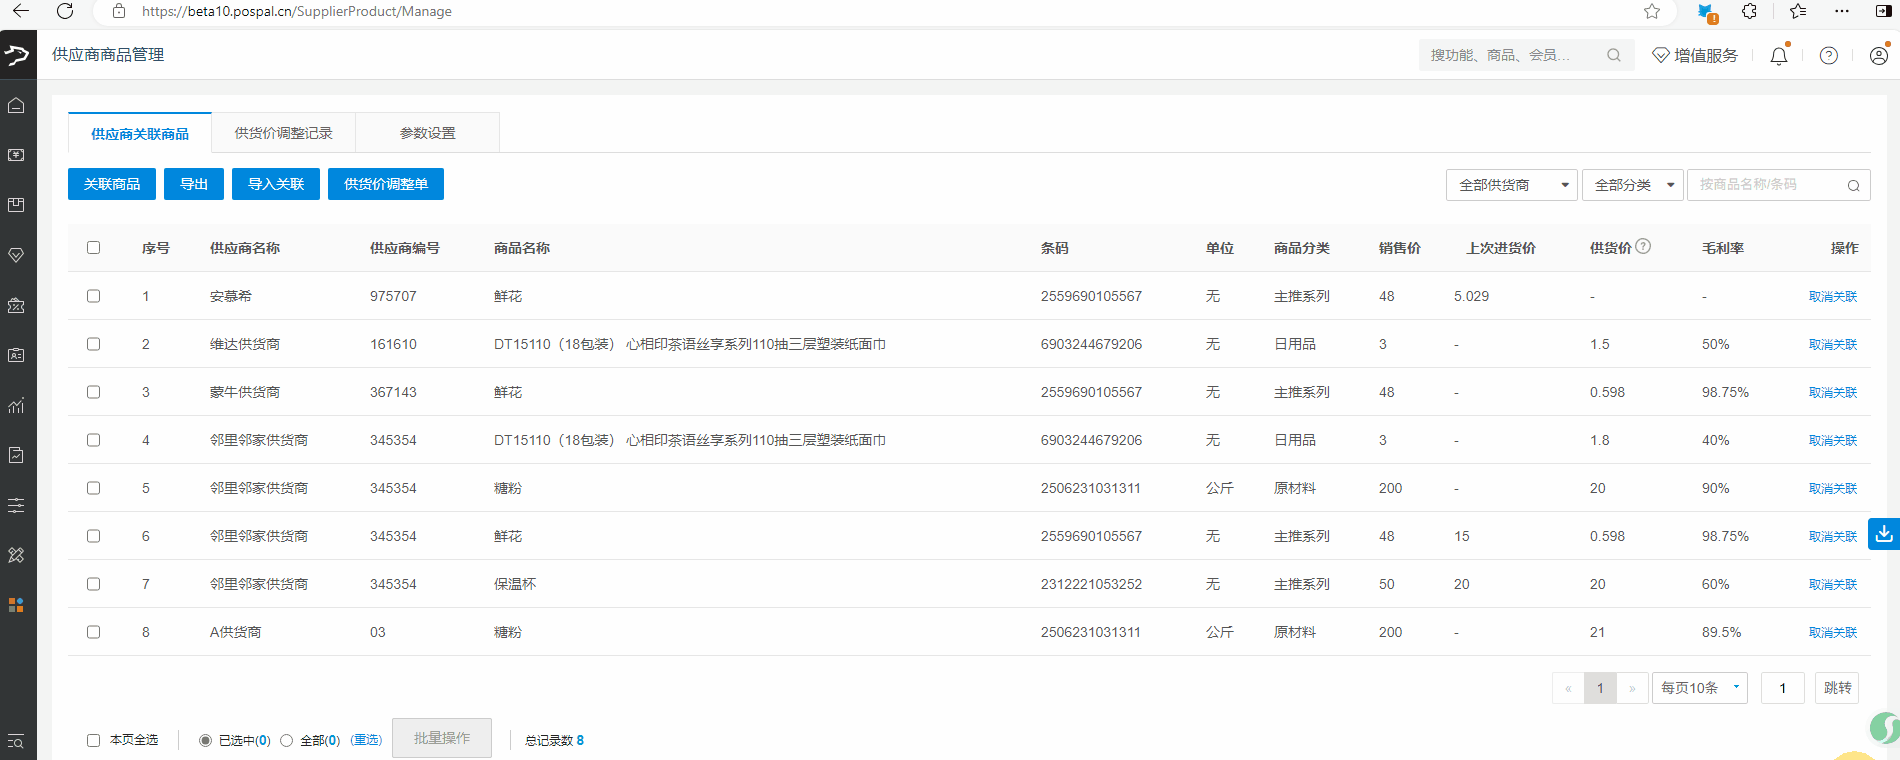
Task: Check the row for 维达供货商
Action: (x=93, y=344)
